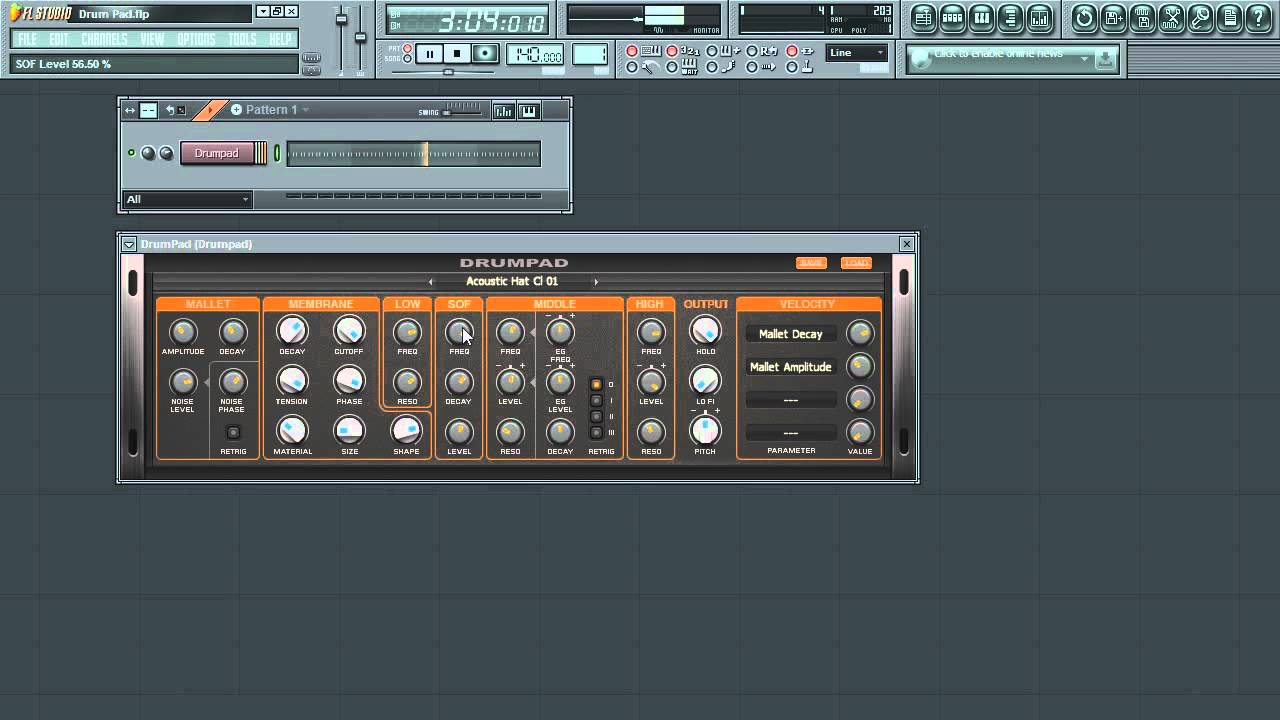Go to the next Drumpad preset
Image resolution: width=1280 pixels, height=720 pixels.
click(x=596, y=282)
